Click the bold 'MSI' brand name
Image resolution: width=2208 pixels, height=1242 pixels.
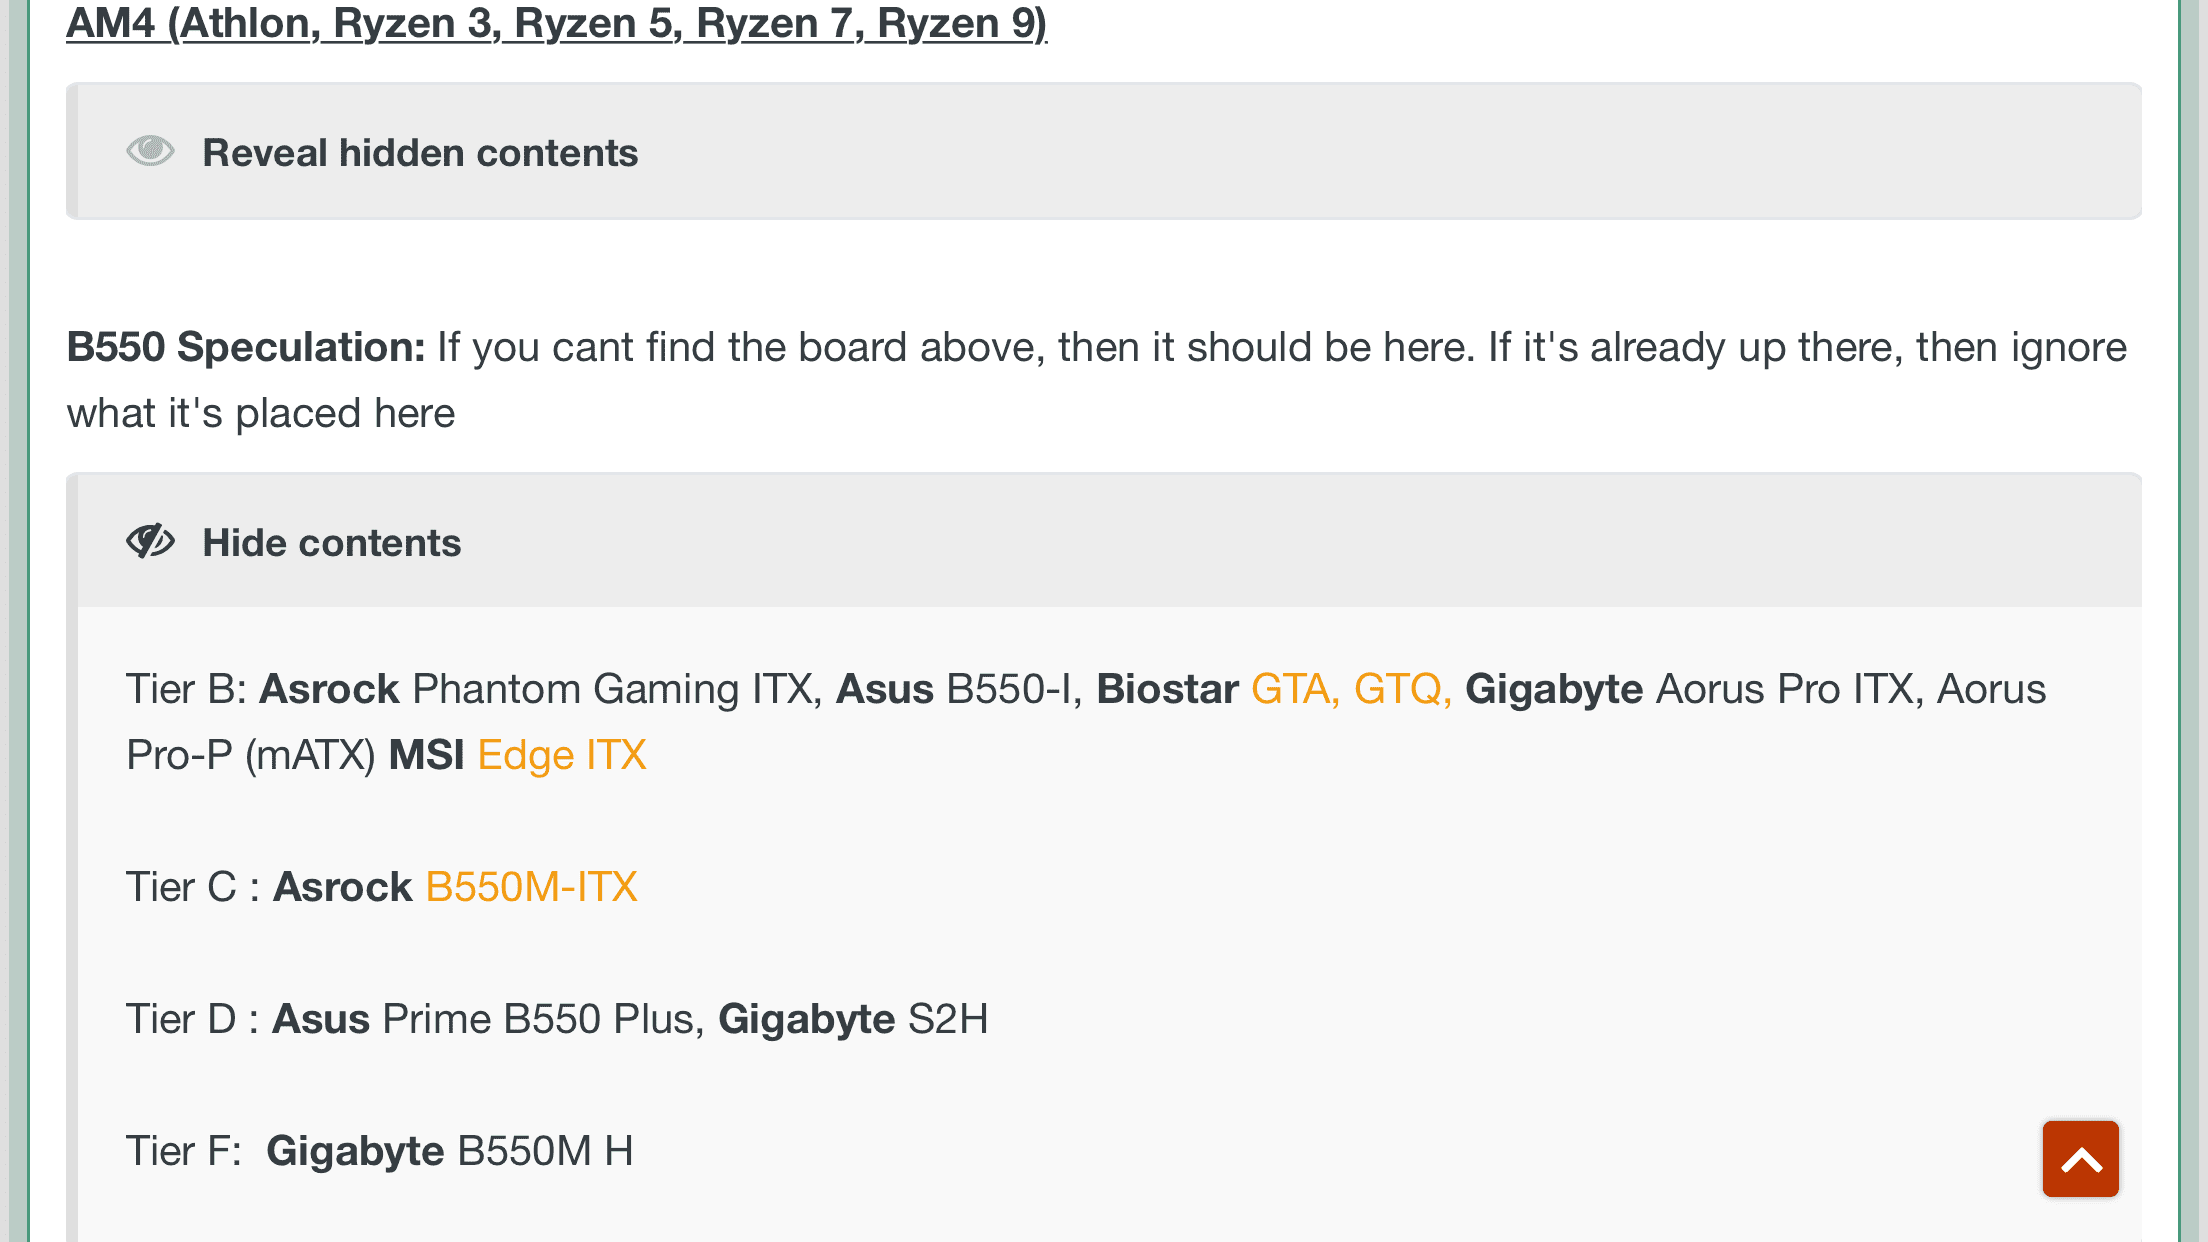click(426, 755)
